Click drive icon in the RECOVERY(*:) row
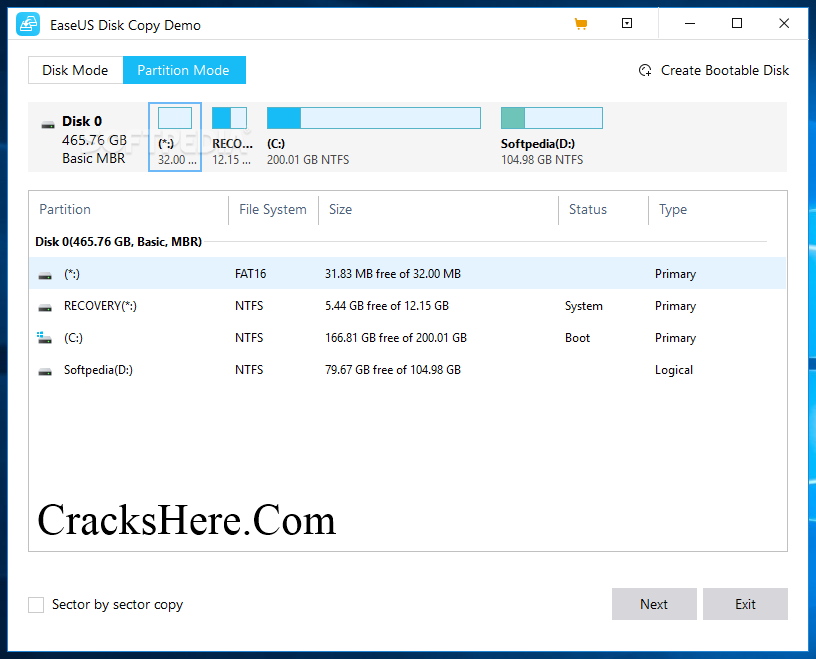816x659 pixels. click(x=45, y=307)
